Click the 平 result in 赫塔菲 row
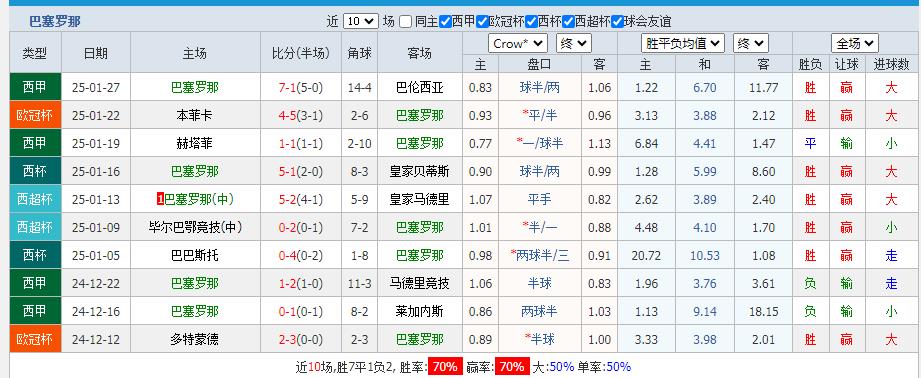This screenshot has height=378, width=921. coord(811,143)
